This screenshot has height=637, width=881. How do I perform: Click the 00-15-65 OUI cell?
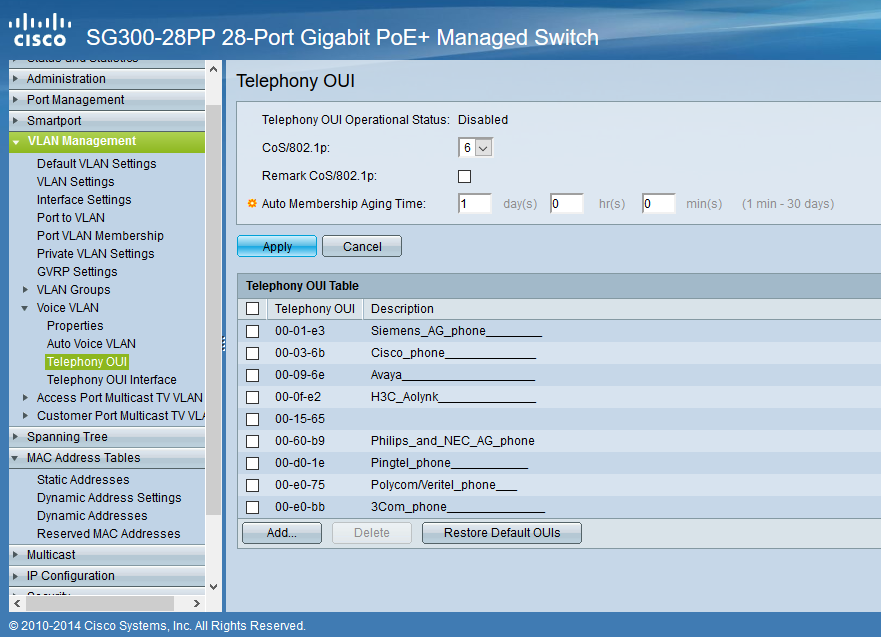click(x=300, y=419)
